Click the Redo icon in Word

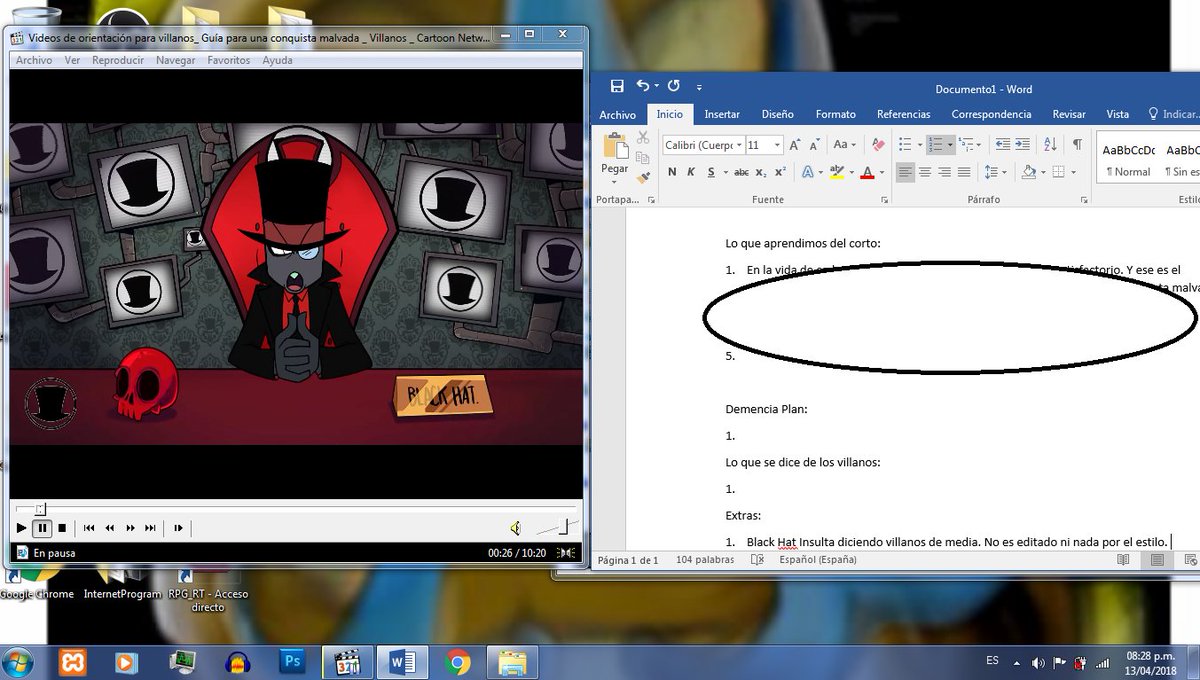673,86
